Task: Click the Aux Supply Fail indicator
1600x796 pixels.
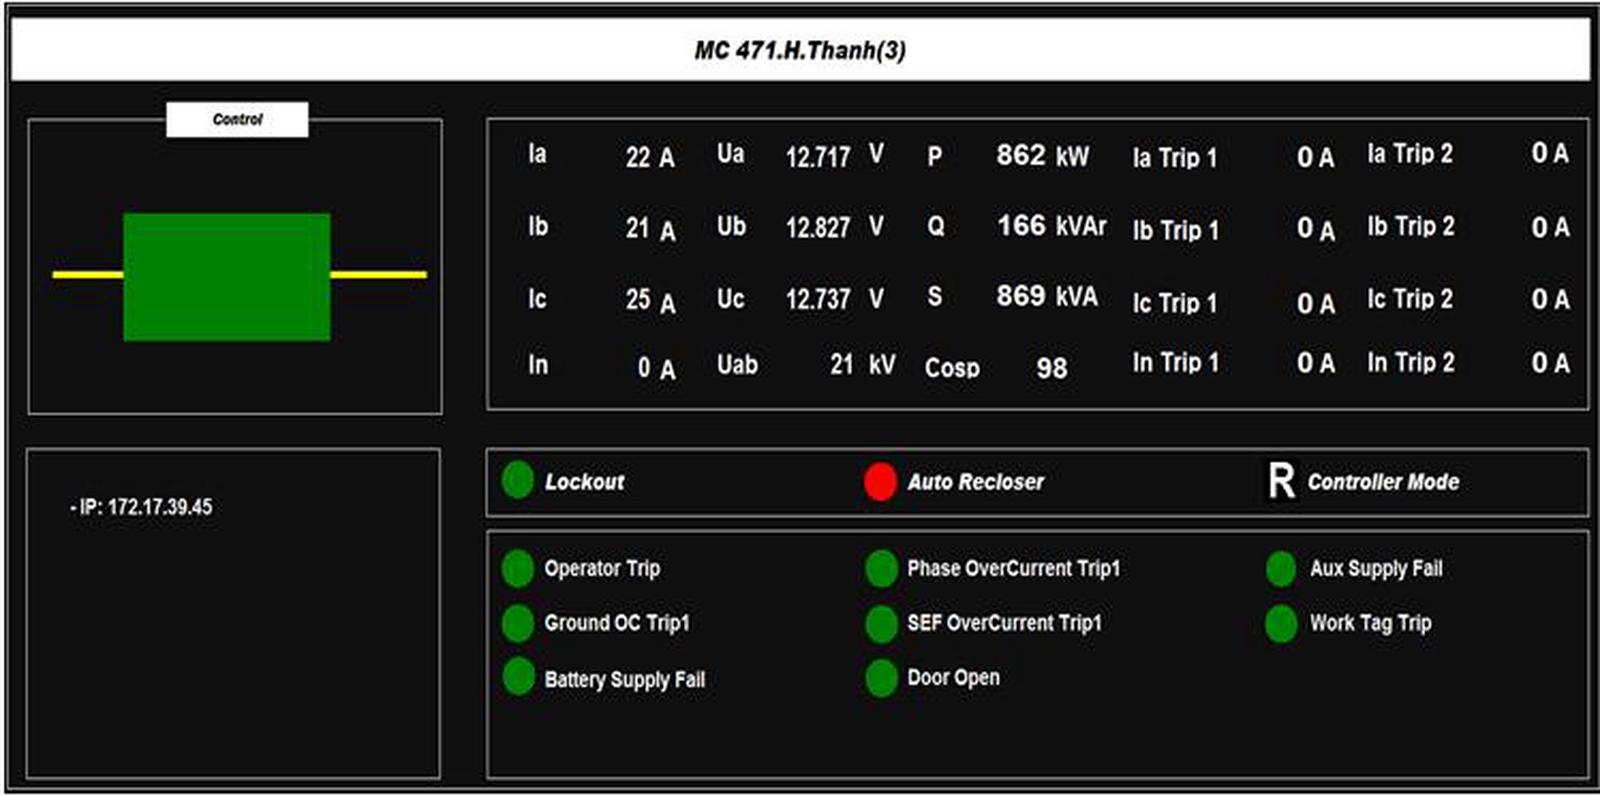Action: tap(1281, 568)
